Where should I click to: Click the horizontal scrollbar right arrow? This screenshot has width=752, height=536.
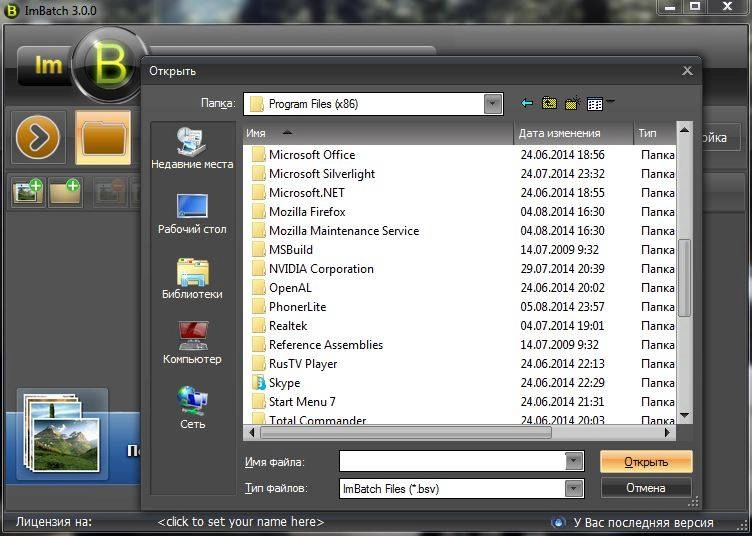point(667,433)
